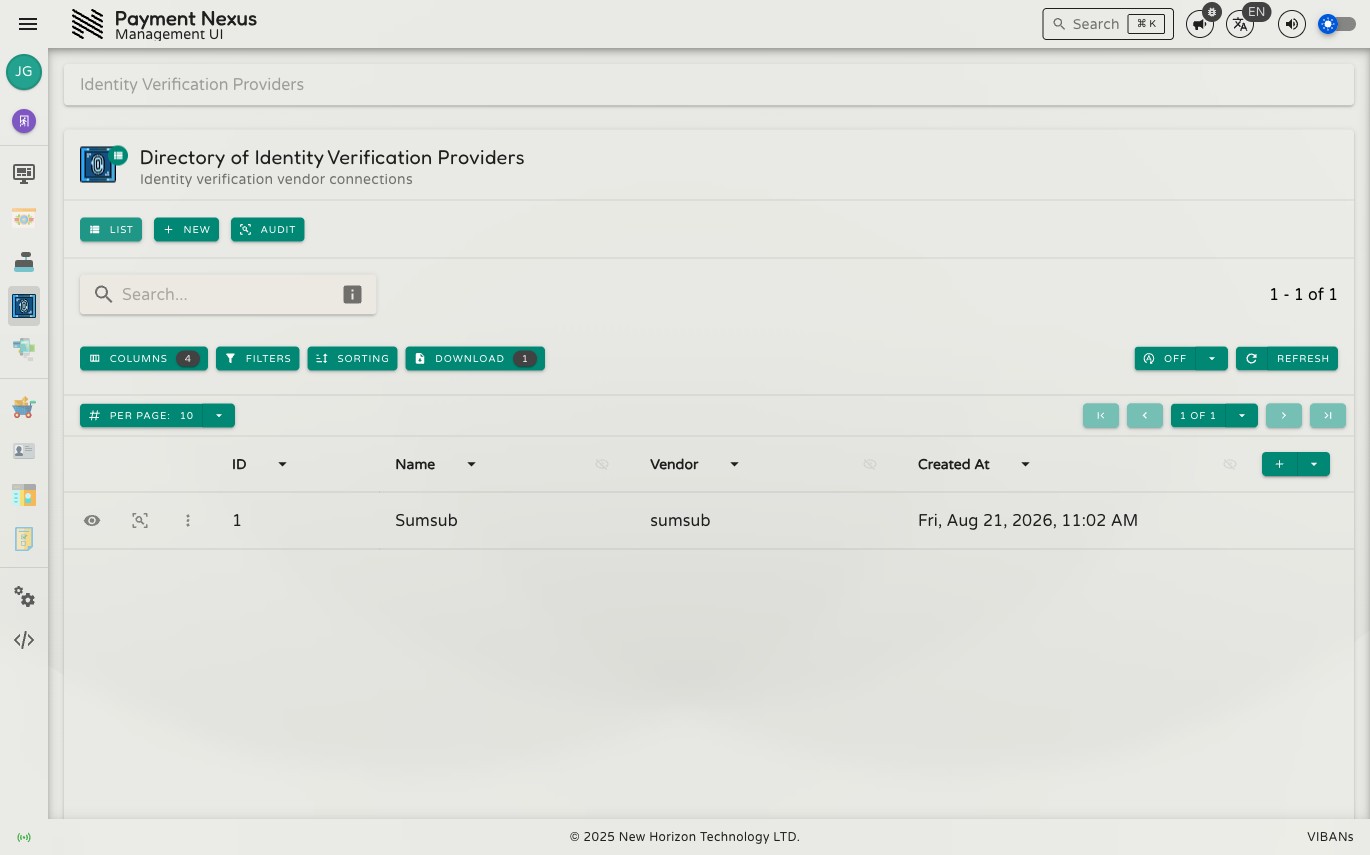The image size is (1370, 855).
Task: Expand the auto-refresh interval dropdown arrow
Action: [x=1212, y=358]
